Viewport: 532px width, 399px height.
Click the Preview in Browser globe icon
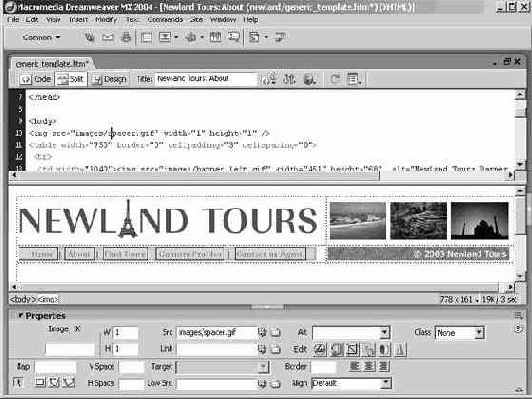[309, 79]
